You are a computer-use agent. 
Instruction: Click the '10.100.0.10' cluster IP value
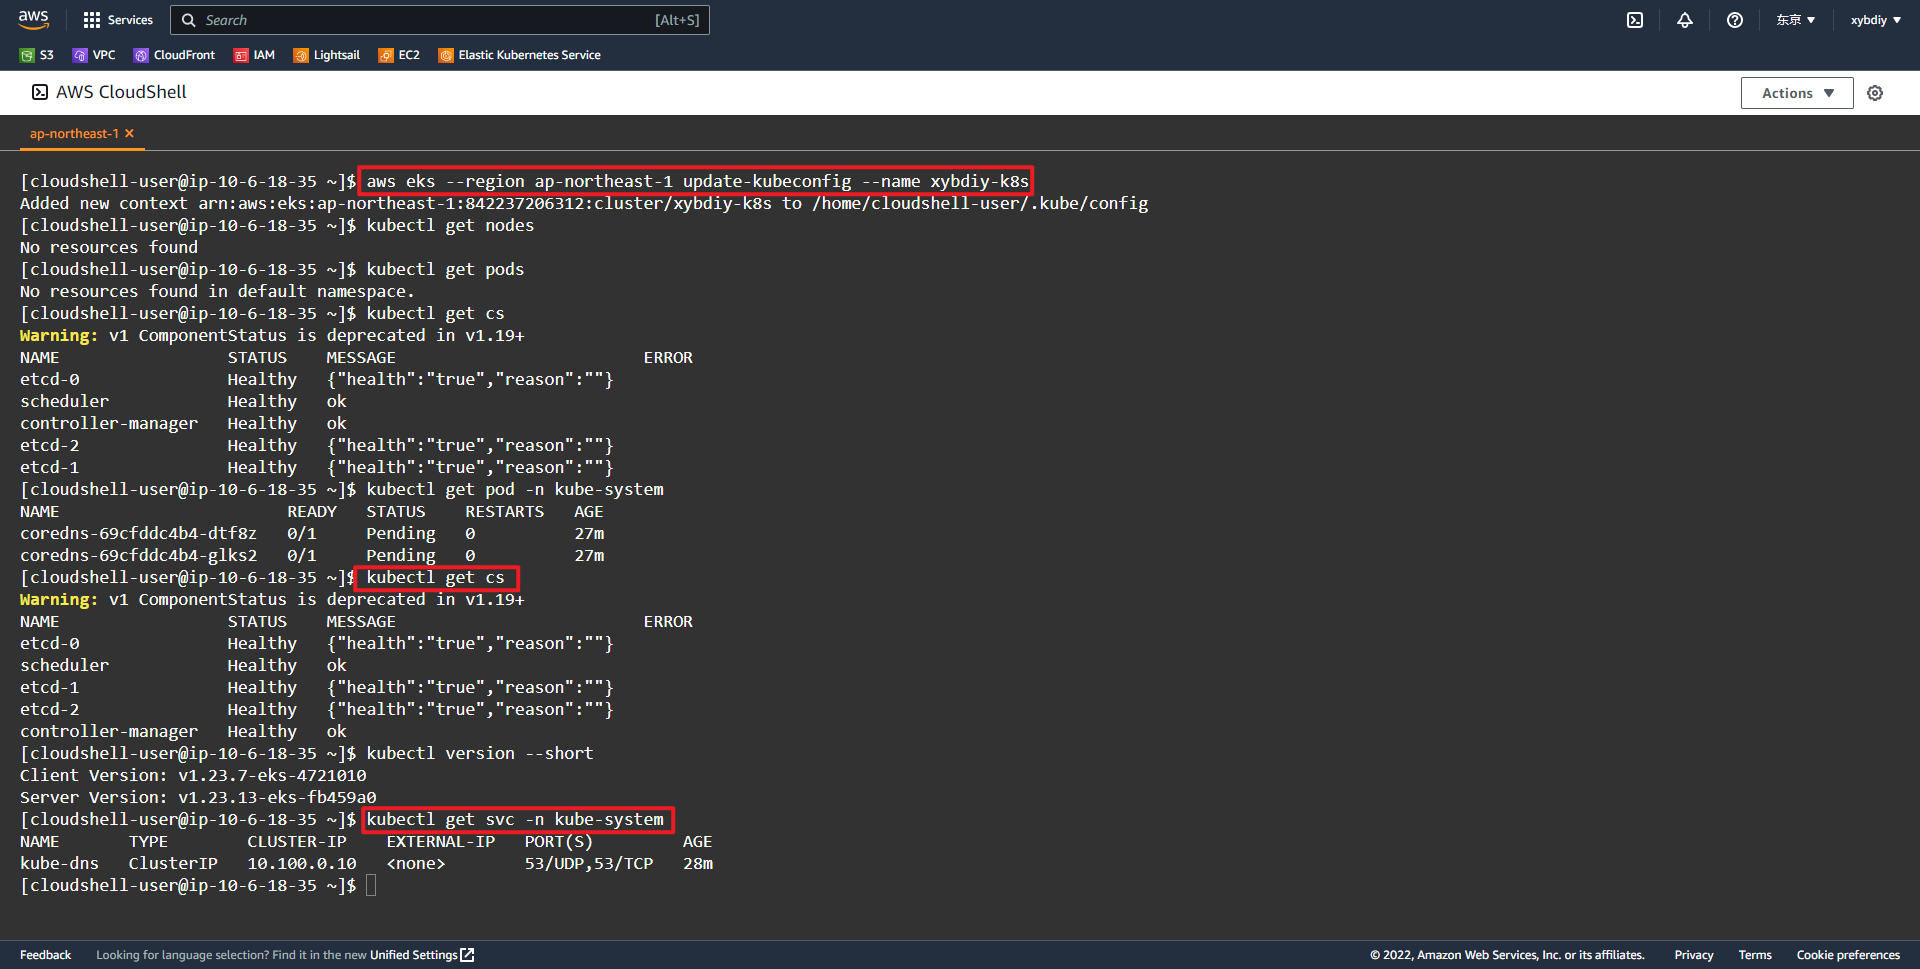(x=302, y=863)
